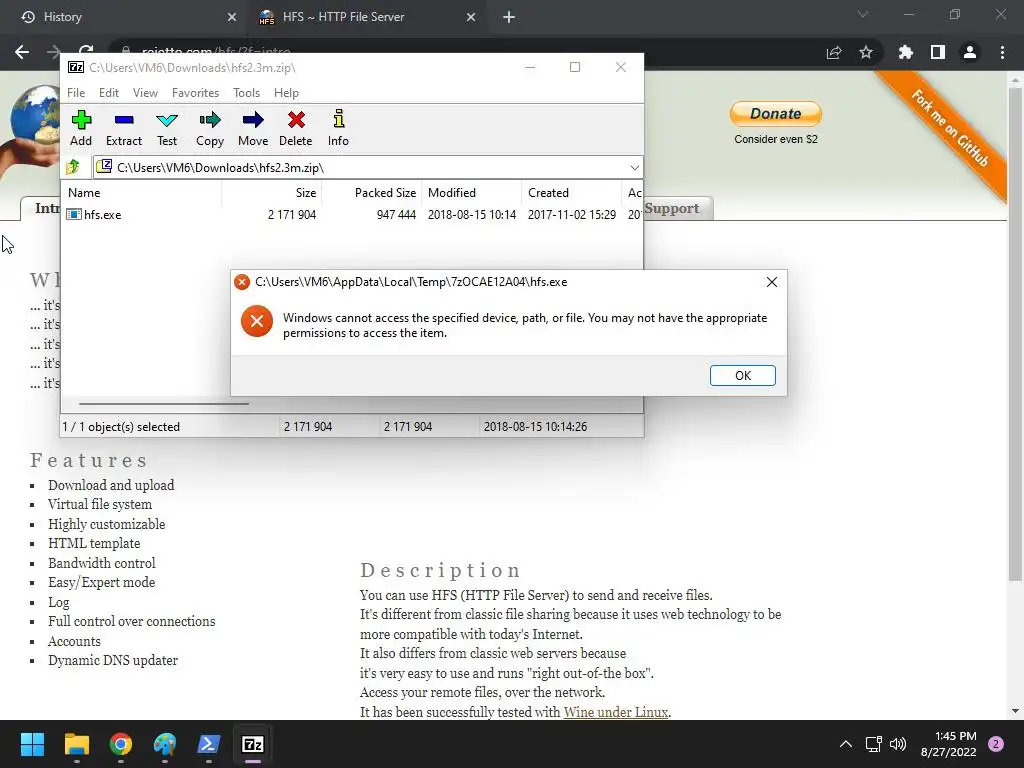Sort by the Modified column header
Viewport: 1024px width, 768px height.
click(x=472, y=193)
